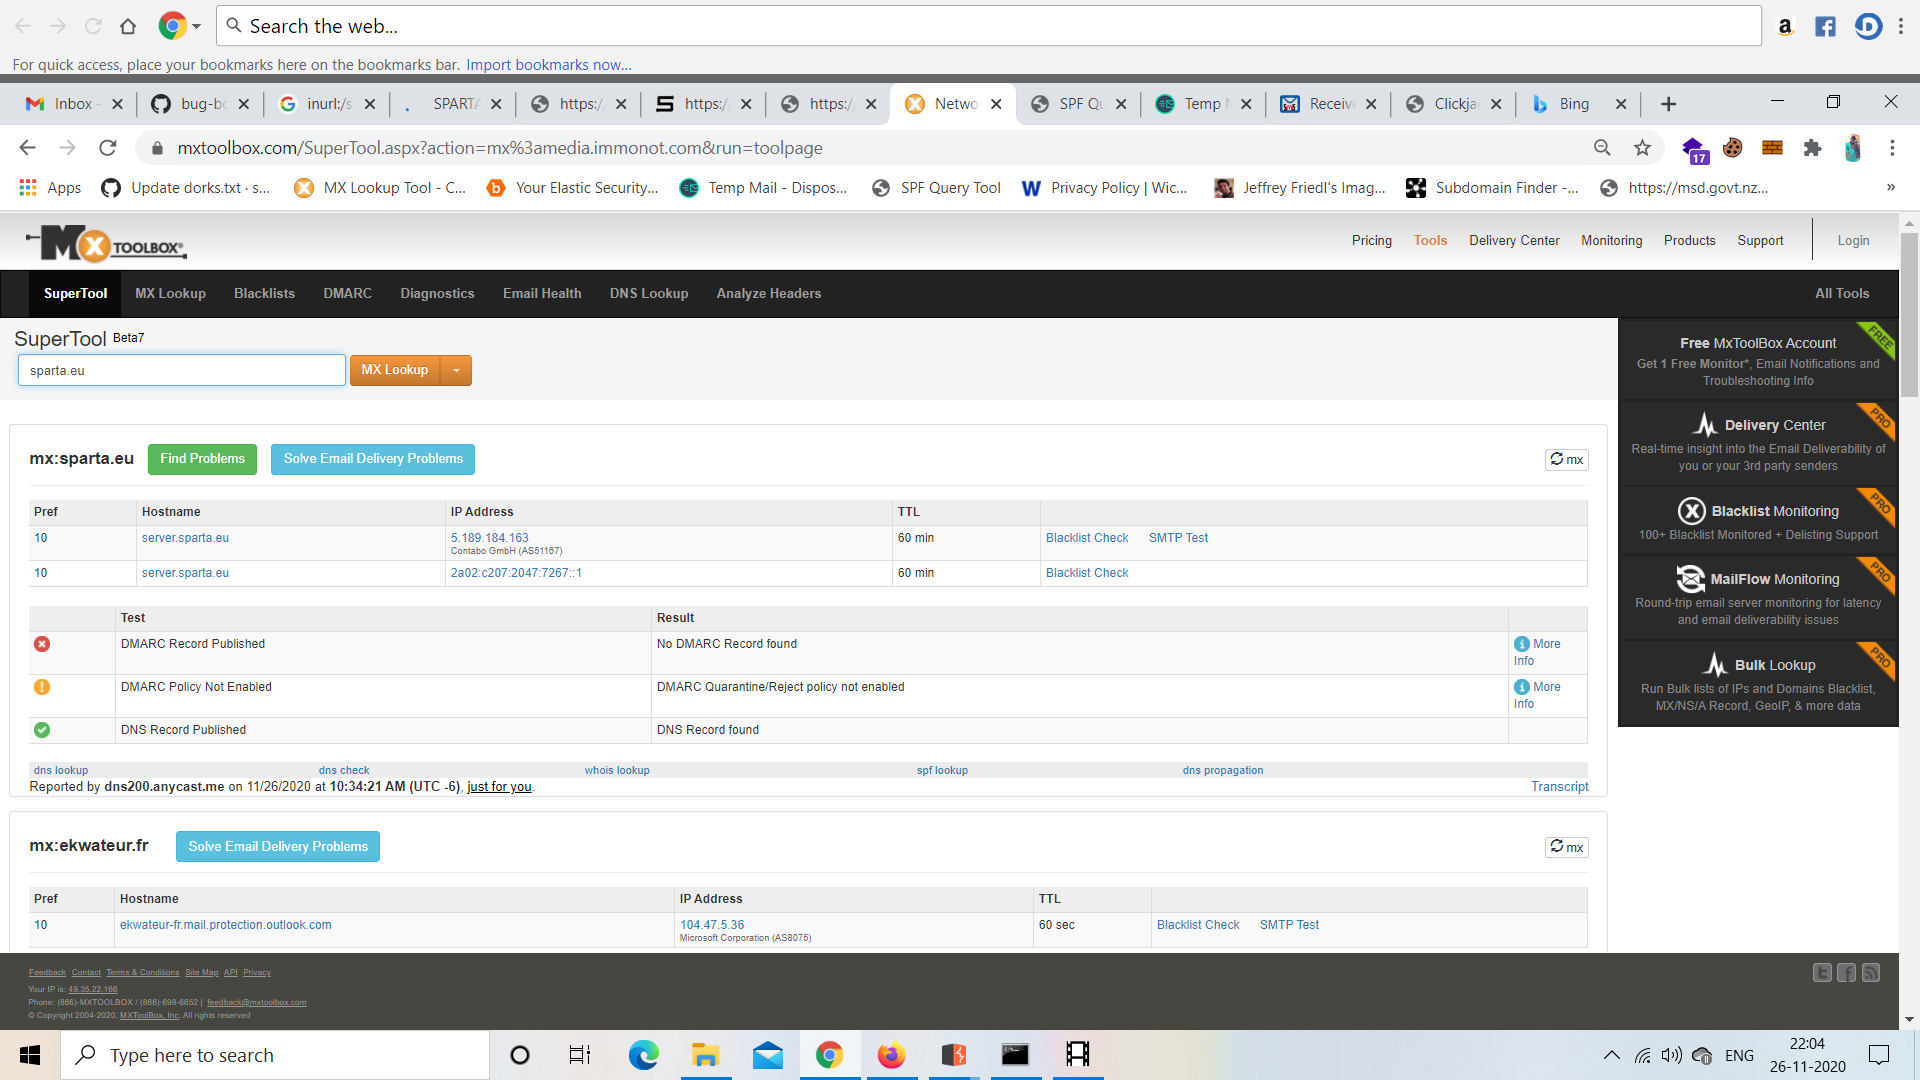Click the SuperTool domain input field
This screenshot has height=1080, width=1920.
point(181,370)
